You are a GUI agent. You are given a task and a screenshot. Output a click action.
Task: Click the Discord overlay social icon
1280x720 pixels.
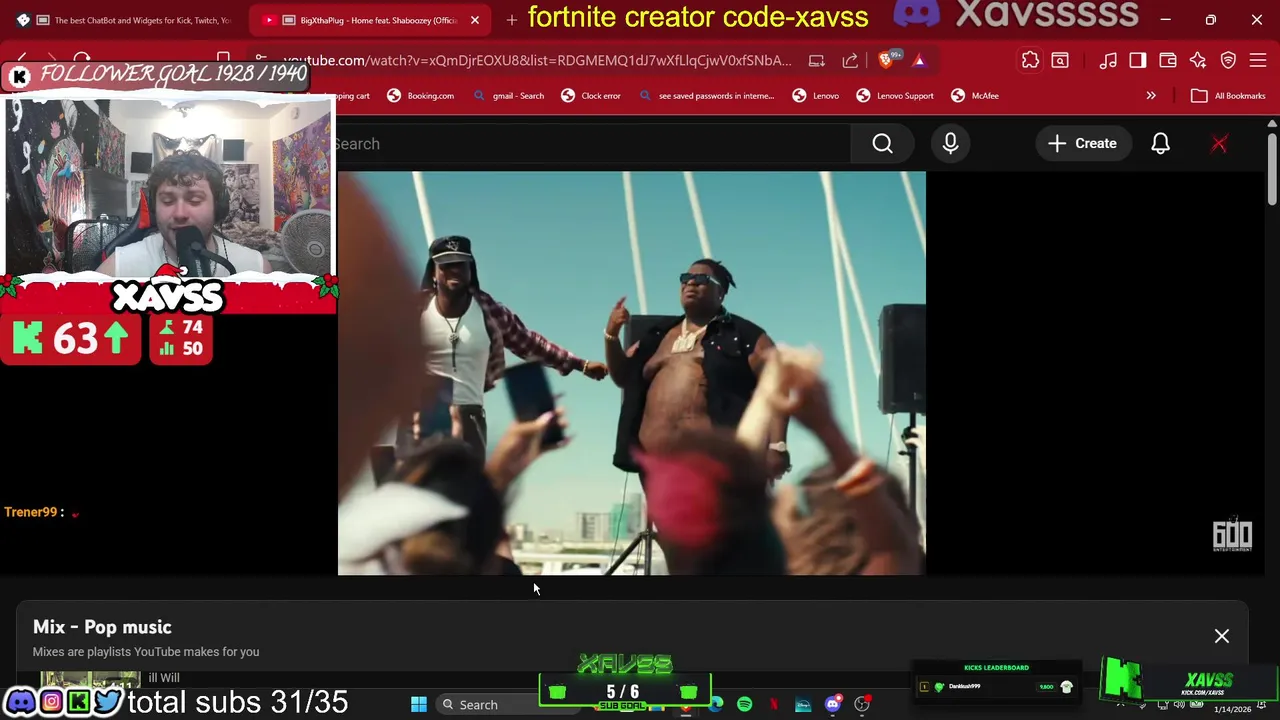[21, 702]
